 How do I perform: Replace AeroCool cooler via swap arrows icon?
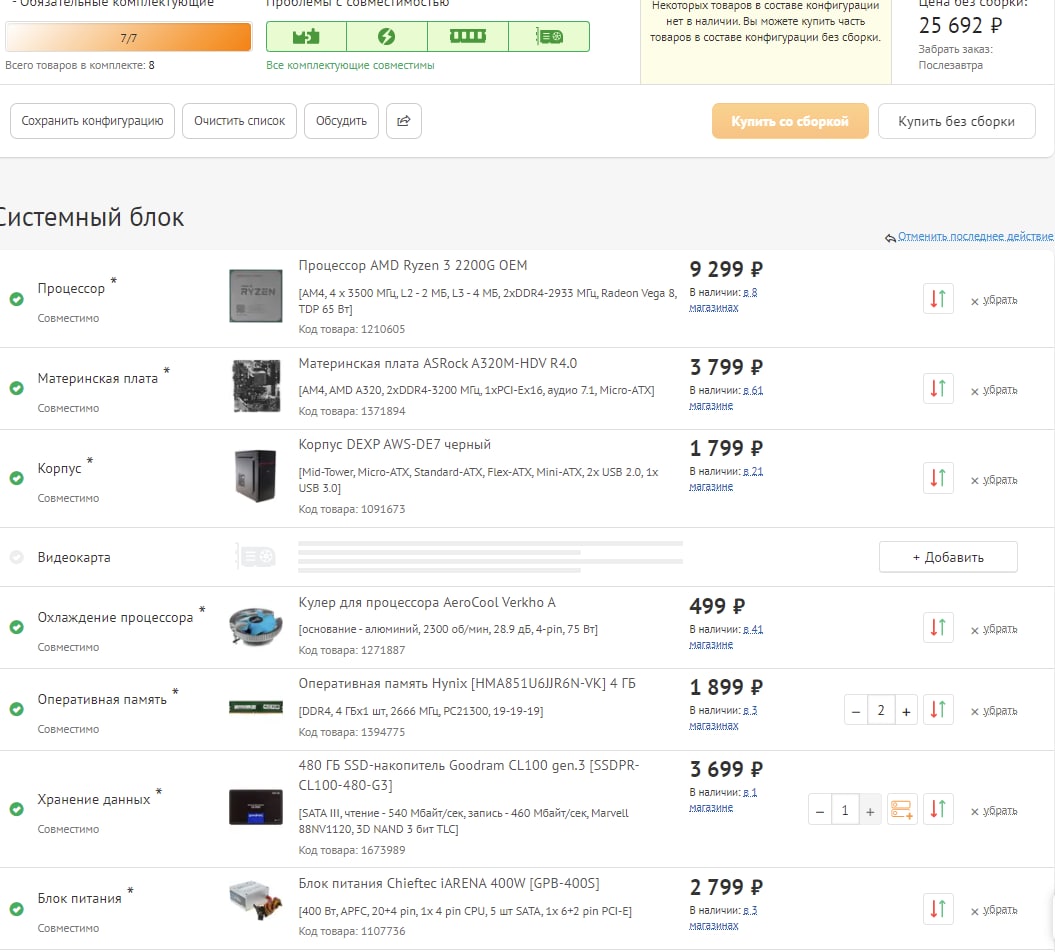tap(938, 627)
